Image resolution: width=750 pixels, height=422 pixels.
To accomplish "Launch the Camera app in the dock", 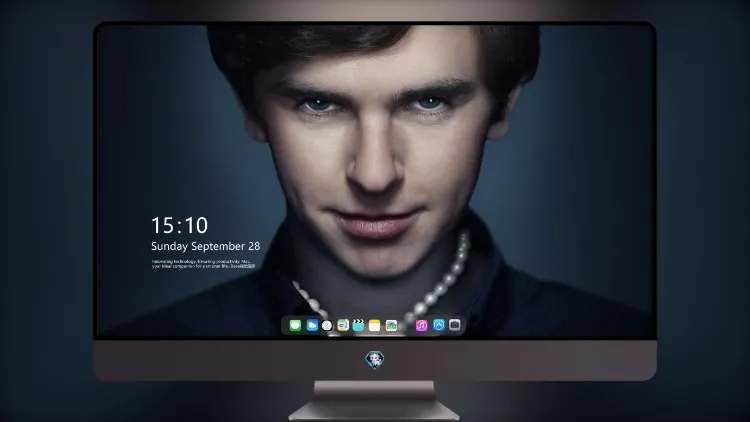I will (455, 325).
